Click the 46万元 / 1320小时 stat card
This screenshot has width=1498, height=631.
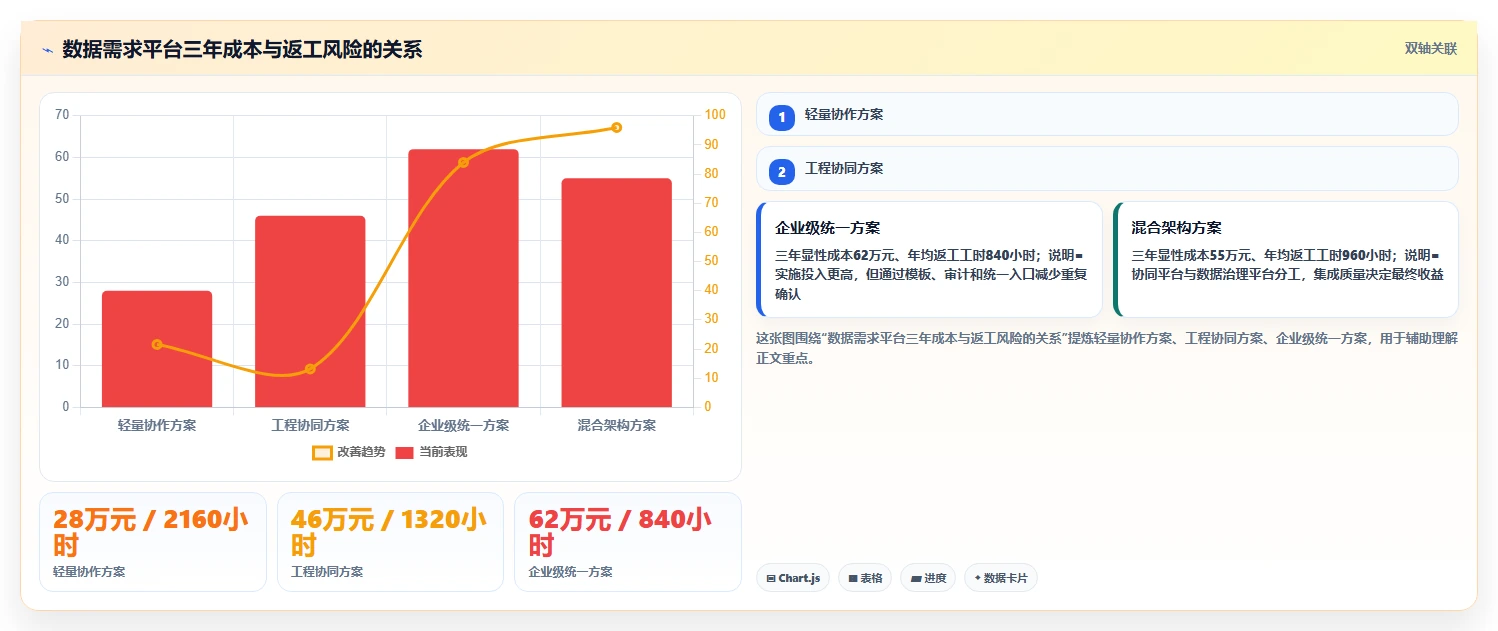(390, 541)
